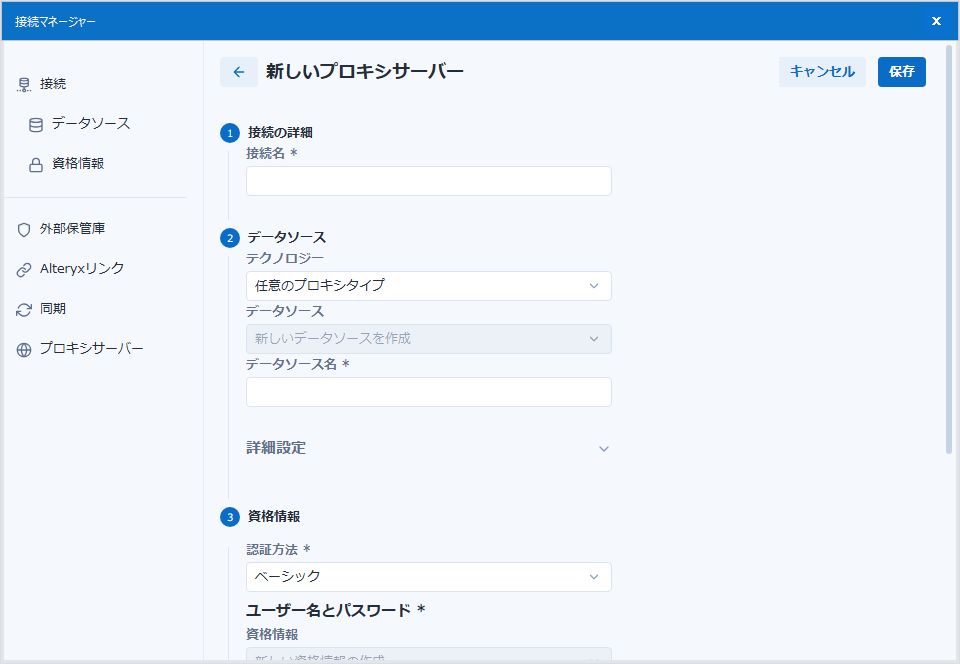The width and height of the screenshot is (960, 664).
Task: Click the プロキシサーバー globe icon
Action: [x=24, y=349]
